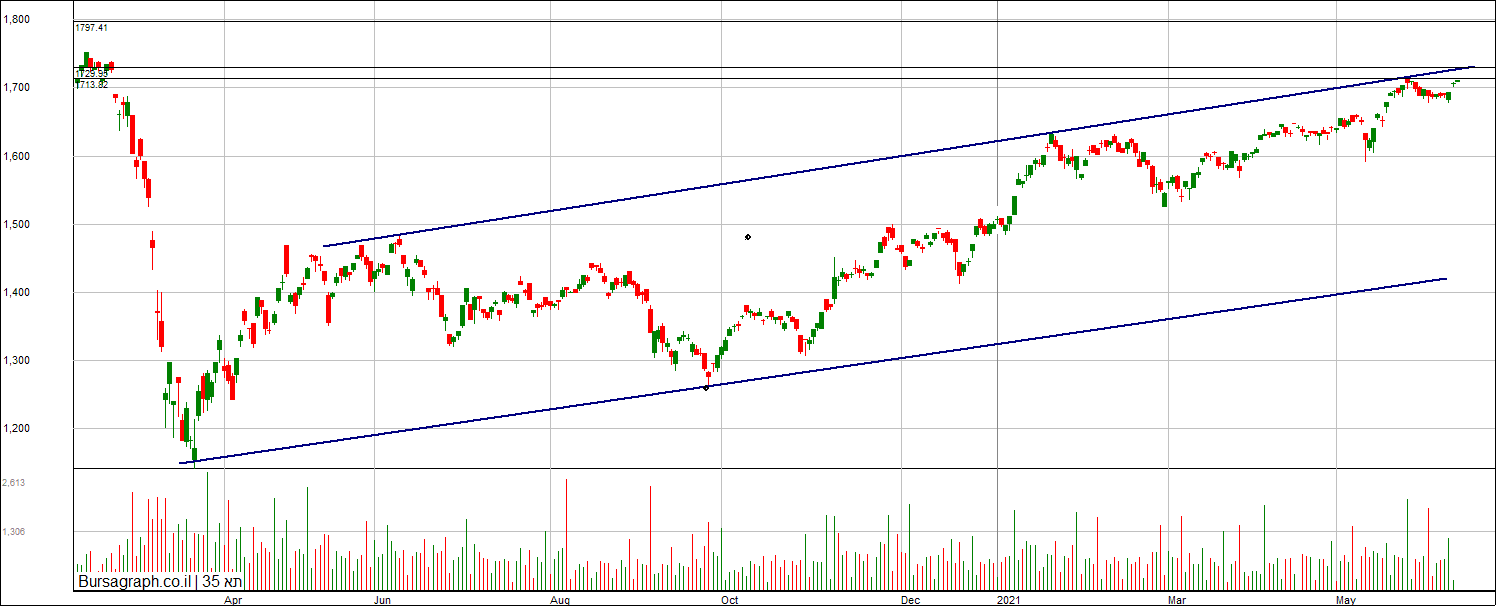
Task: Click the 2,613 volume axis label
Action: click(14, 483)
